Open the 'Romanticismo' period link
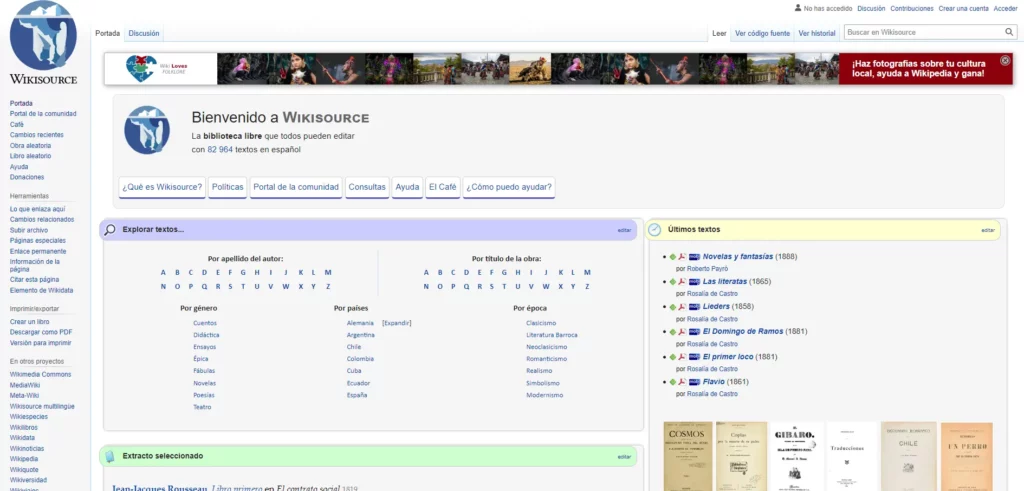1024x491 pixels. point(547,359)
